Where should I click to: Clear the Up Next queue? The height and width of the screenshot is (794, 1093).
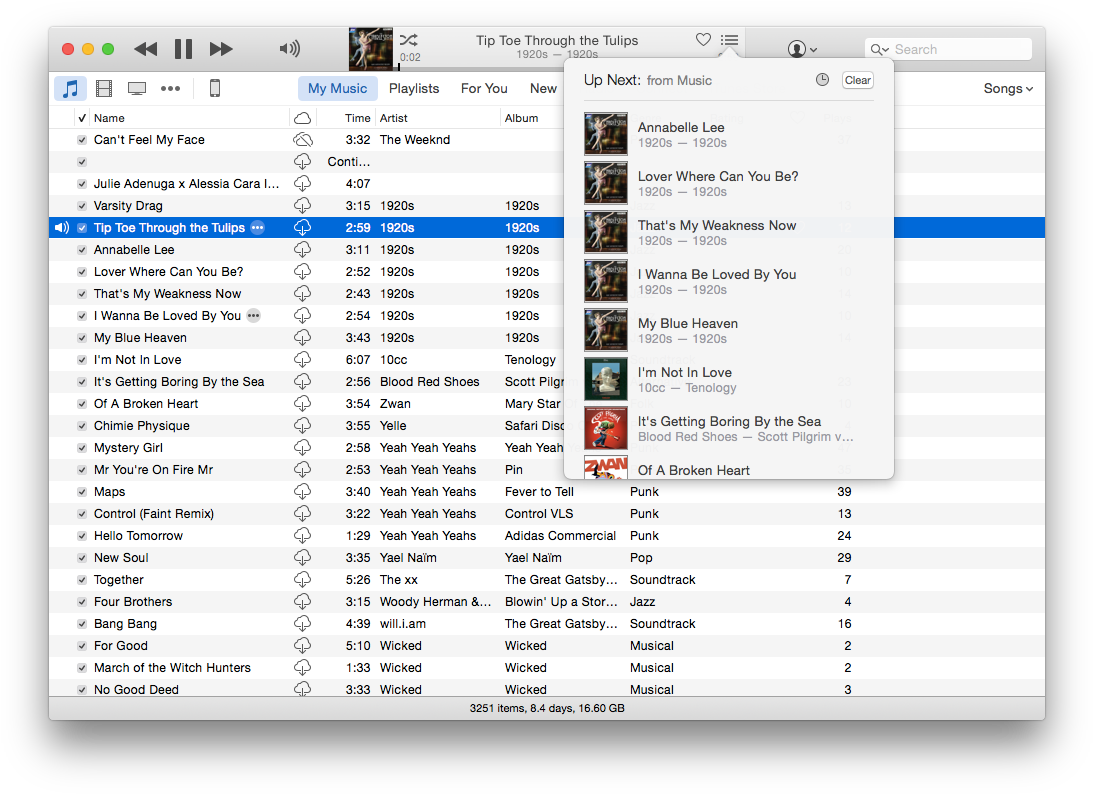(x=857, y=80)
